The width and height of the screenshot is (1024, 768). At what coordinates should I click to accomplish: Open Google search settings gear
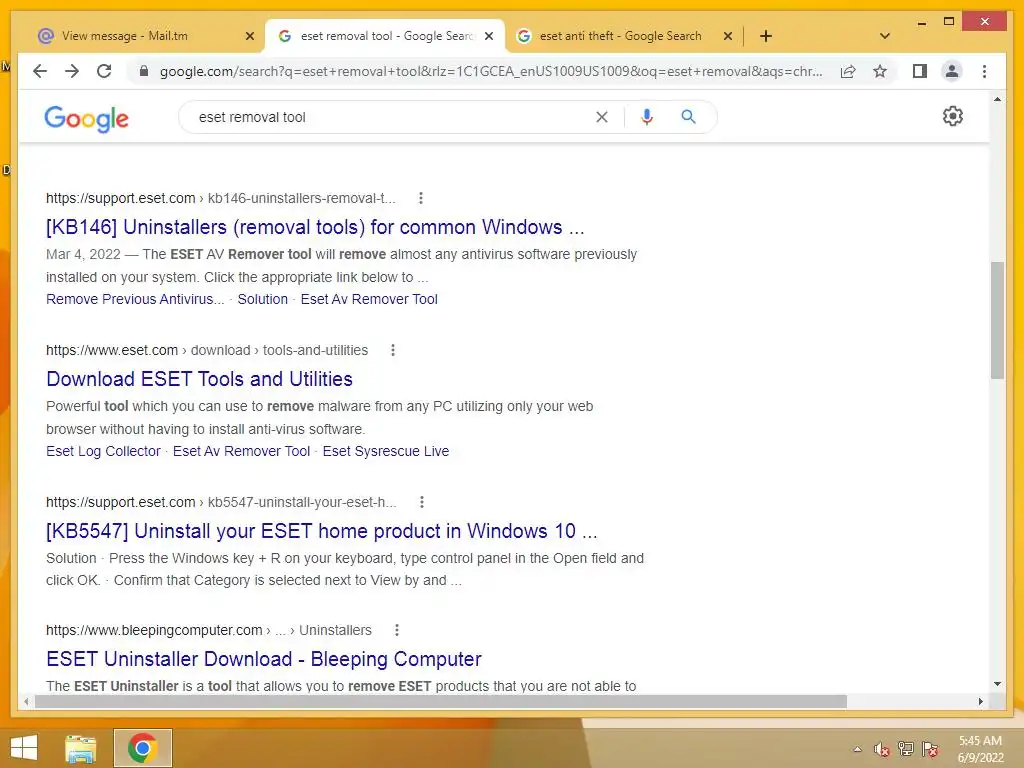(952, 116)
